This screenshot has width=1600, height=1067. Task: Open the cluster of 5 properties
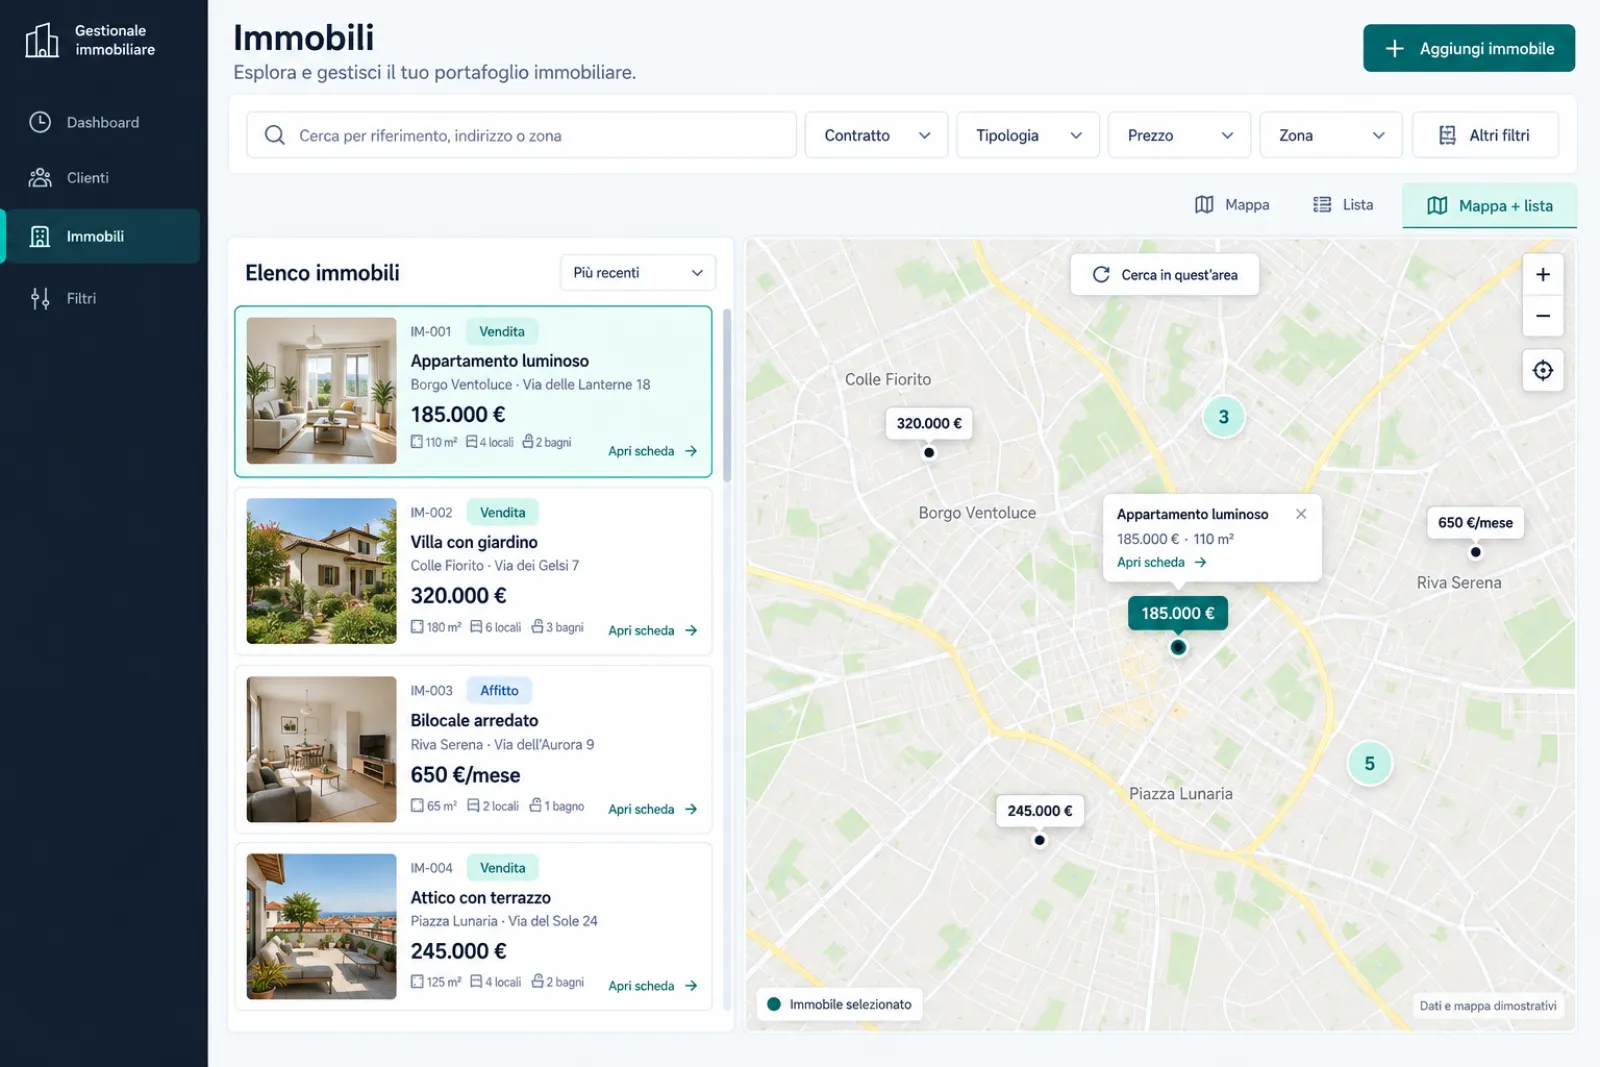click(x=1370, y=764)
